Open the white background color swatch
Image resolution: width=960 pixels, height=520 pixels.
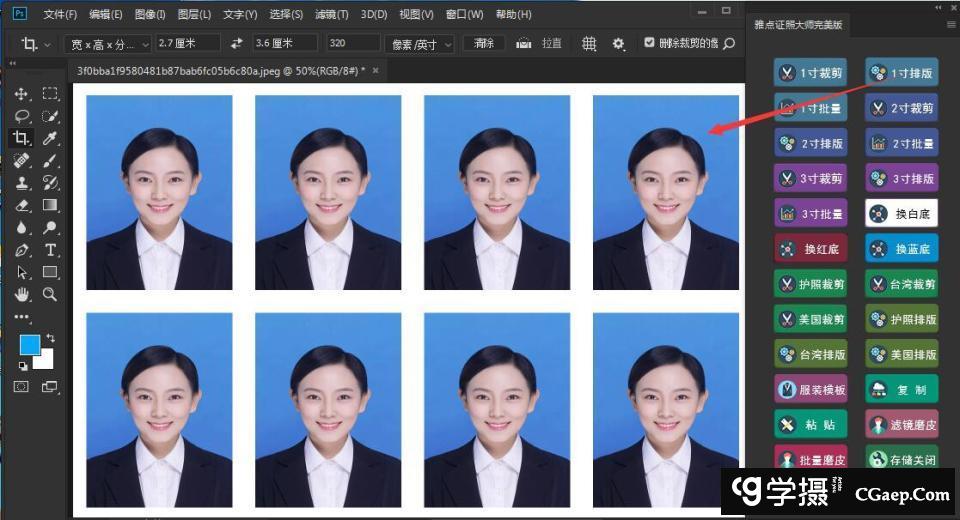click(45, 360)
